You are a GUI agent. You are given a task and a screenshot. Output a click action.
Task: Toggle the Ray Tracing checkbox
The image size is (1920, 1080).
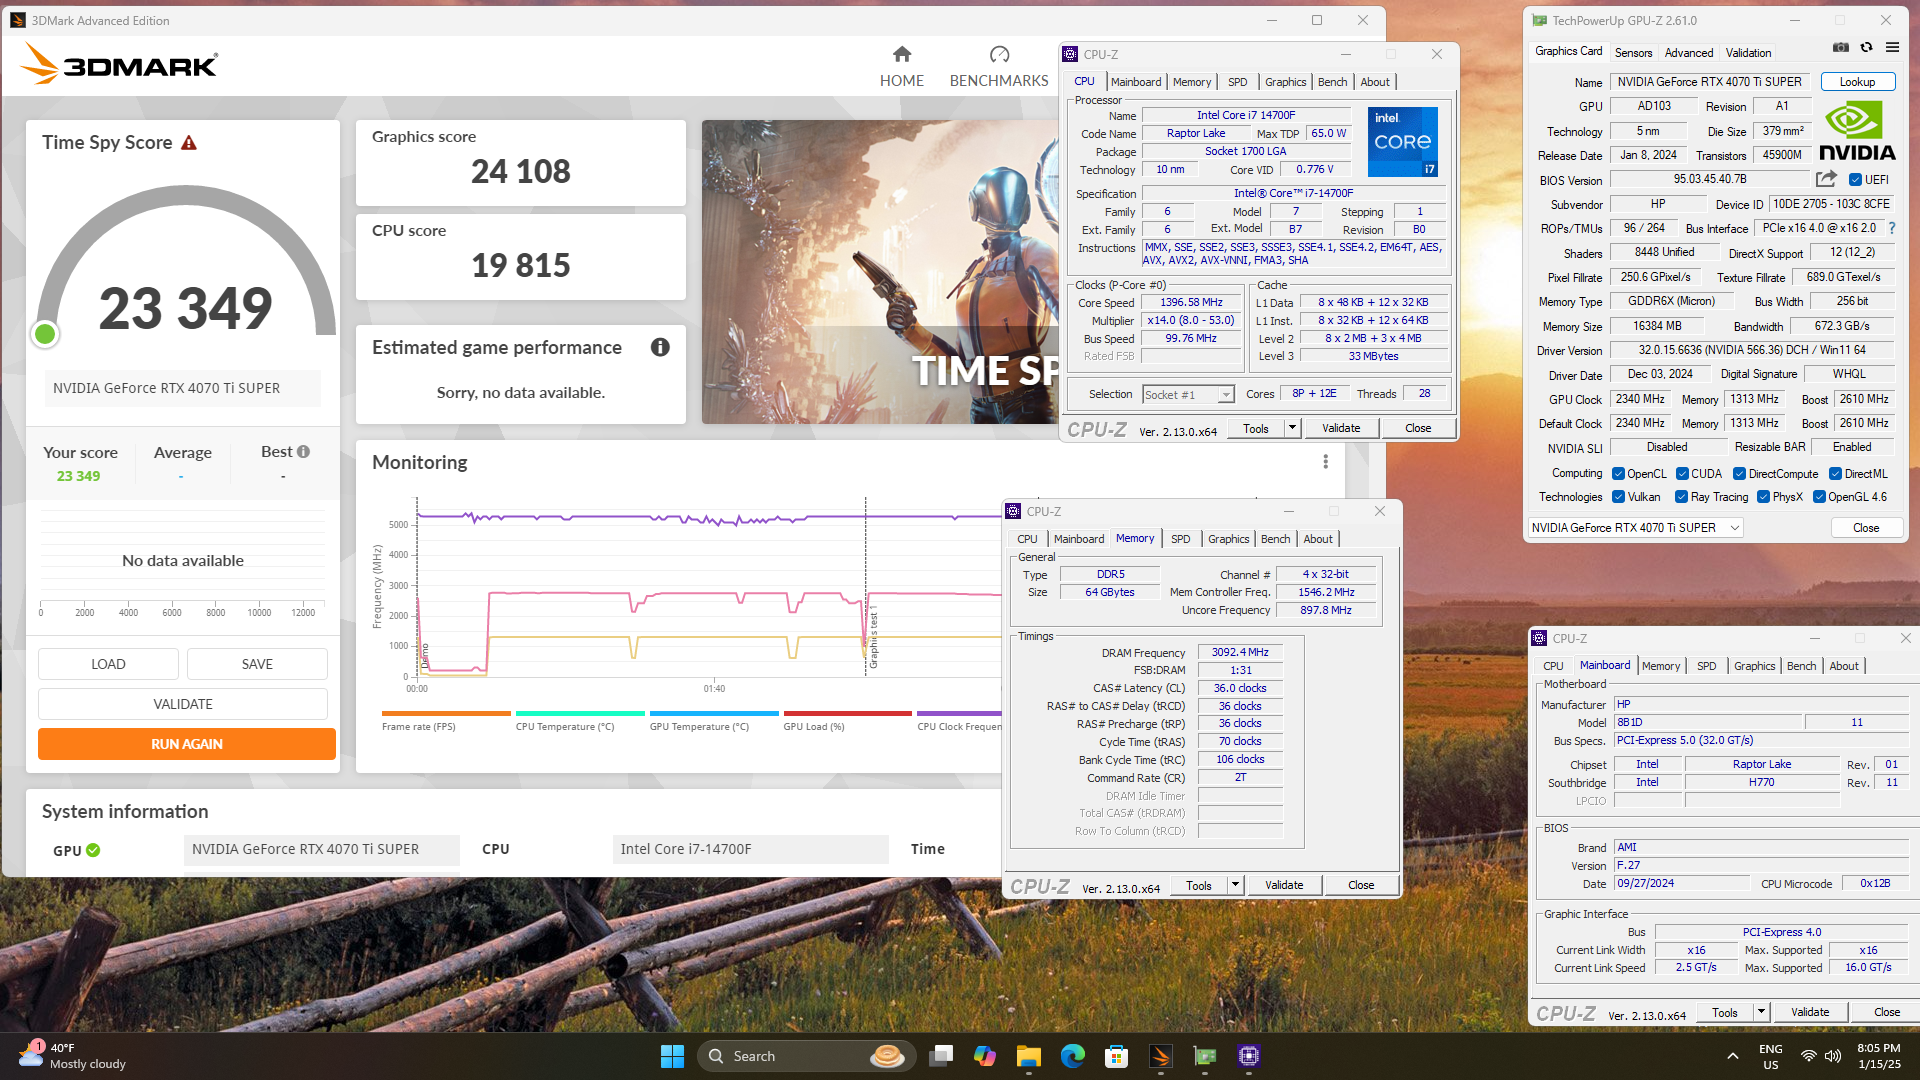click(x=1682, y=497)
